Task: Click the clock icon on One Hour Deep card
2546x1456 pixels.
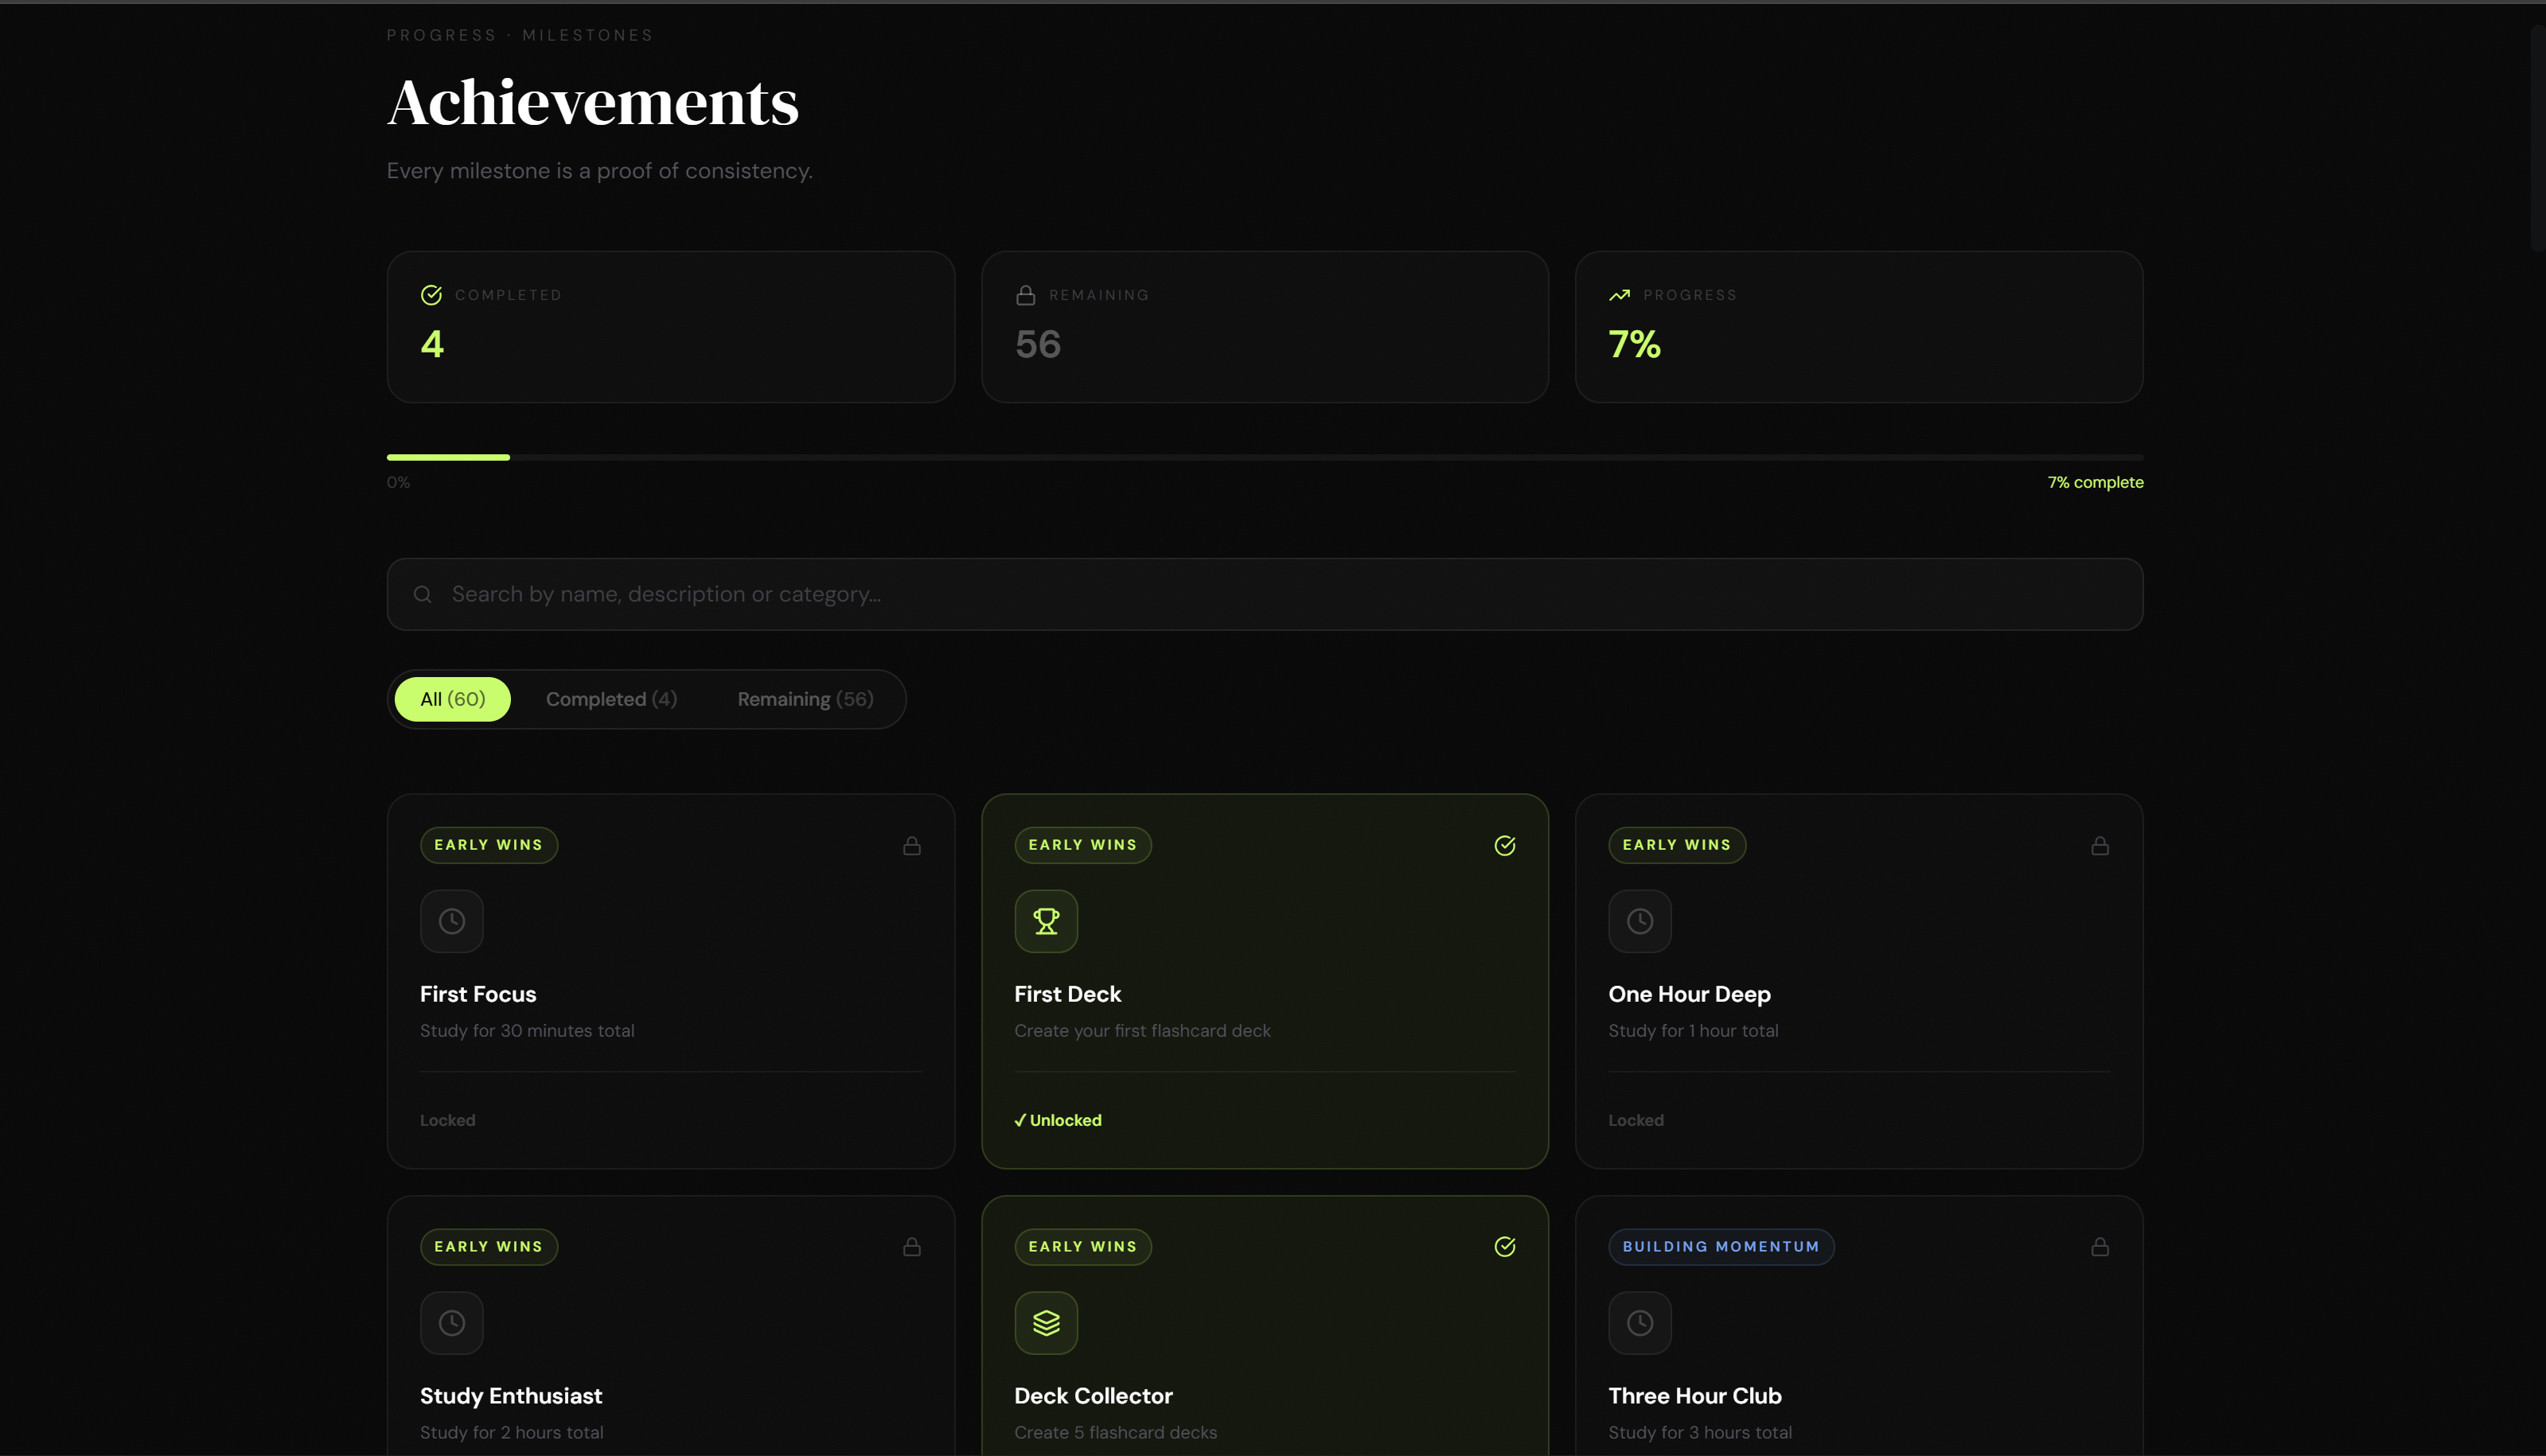Action: point(1640,921)
